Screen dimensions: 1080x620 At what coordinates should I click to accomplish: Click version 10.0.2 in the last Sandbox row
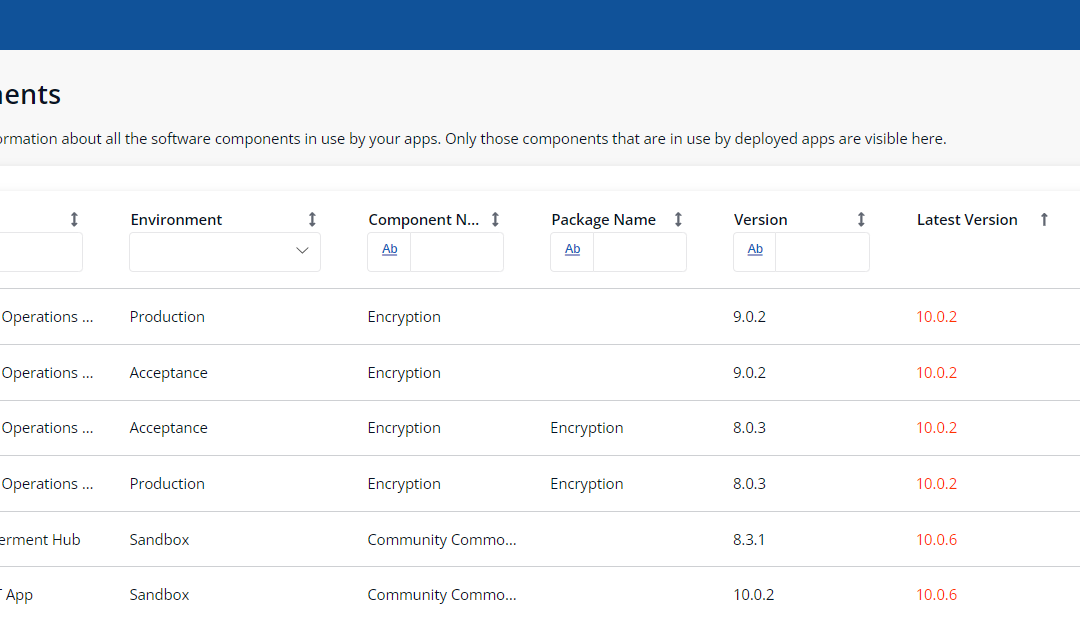point(754,595)
